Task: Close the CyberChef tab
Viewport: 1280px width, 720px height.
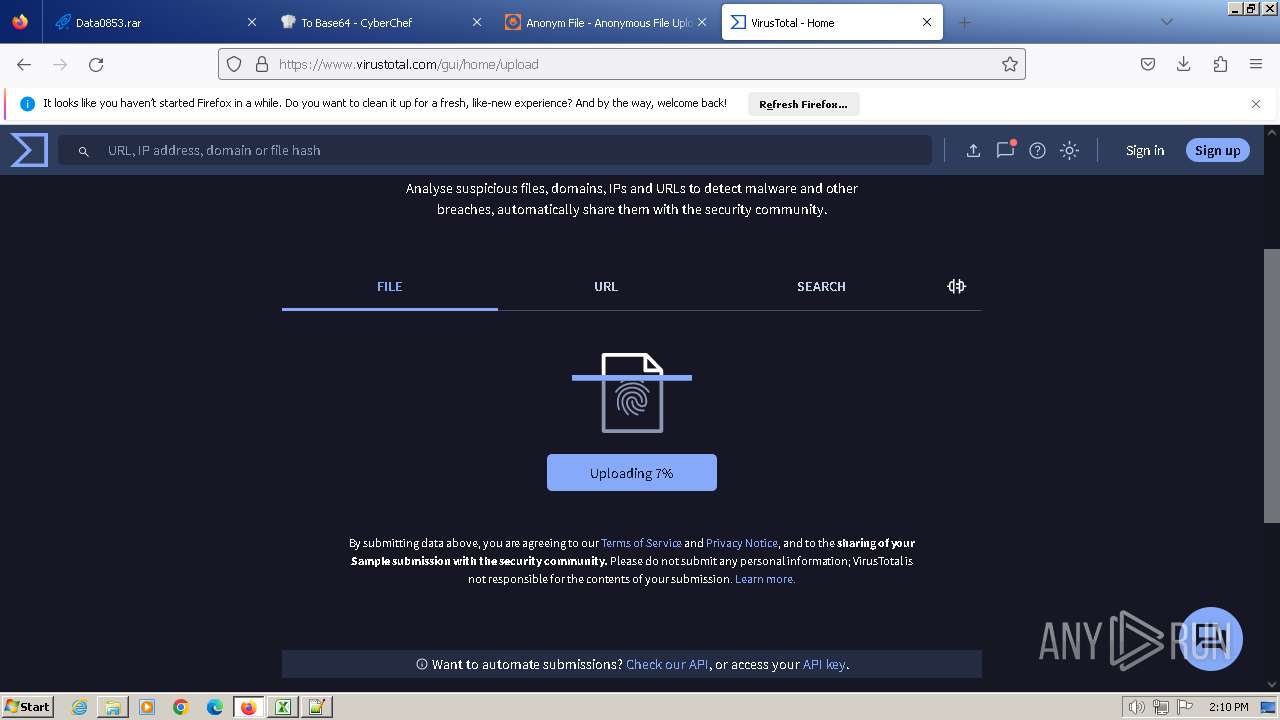Action: click(x=477, y=22)
